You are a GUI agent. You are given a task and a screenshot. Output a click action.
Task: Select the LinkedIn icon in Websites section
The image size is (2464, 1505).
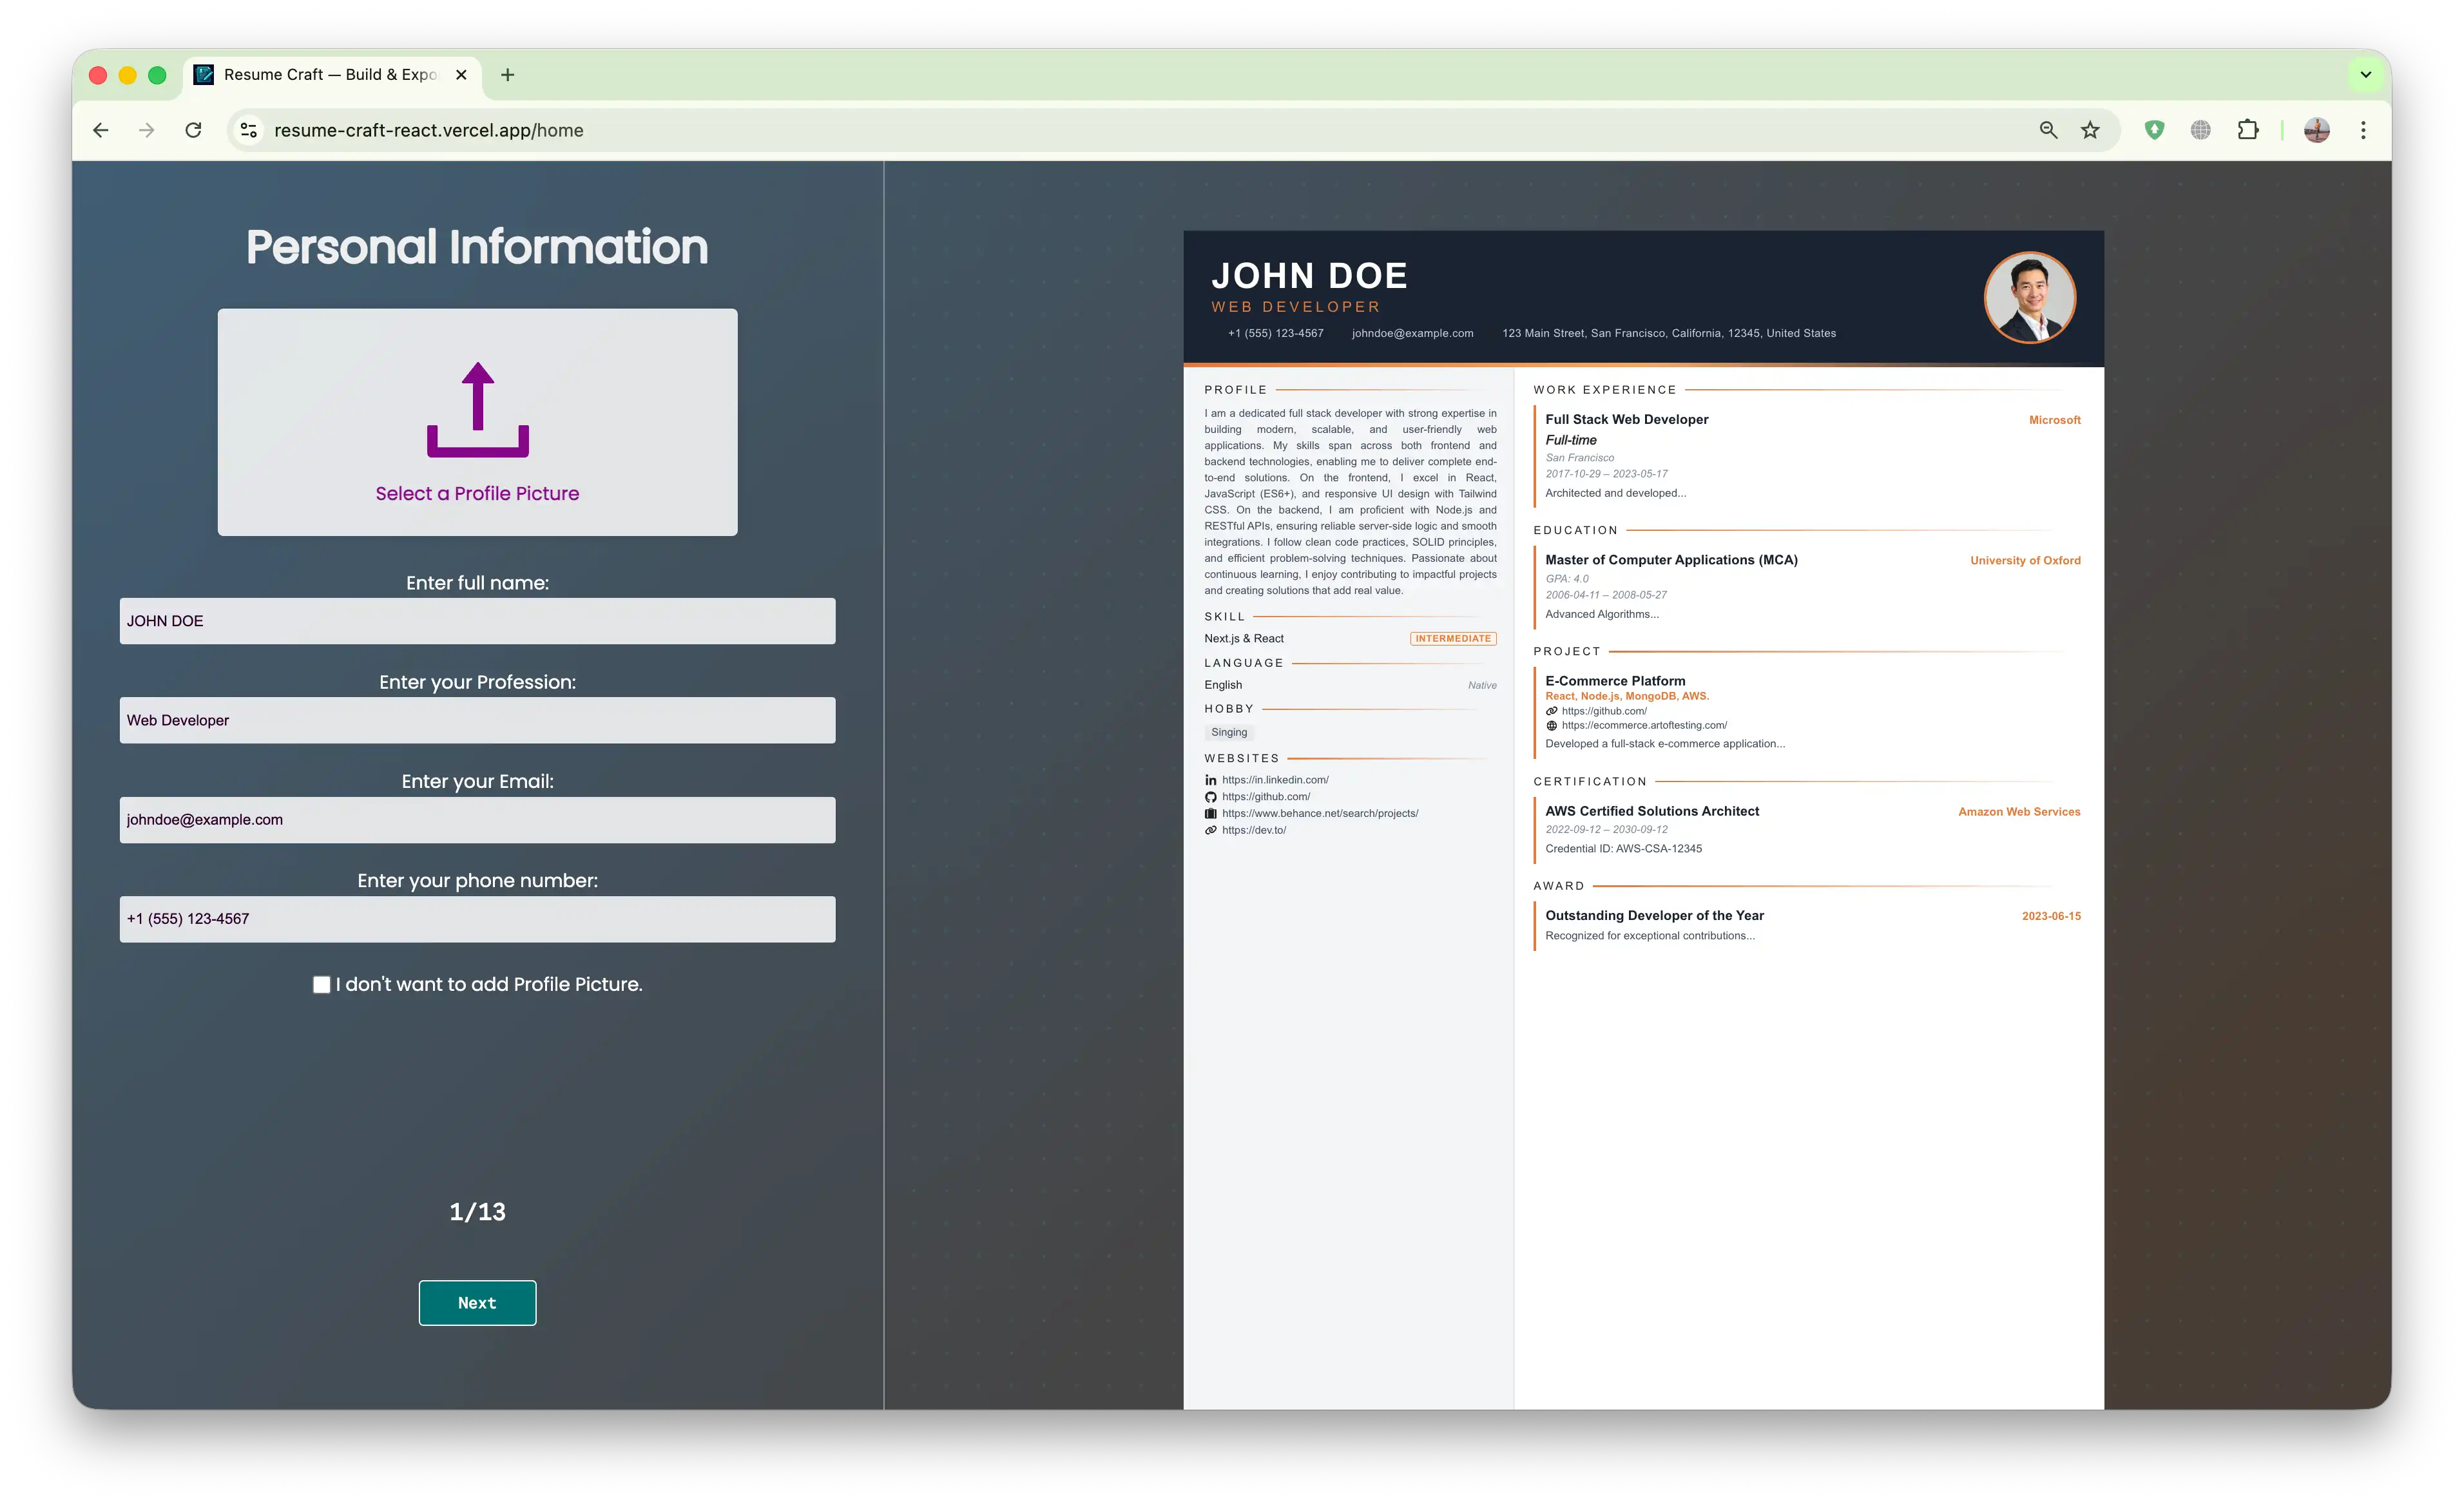pyautogui.click(x=1211, y=779)
